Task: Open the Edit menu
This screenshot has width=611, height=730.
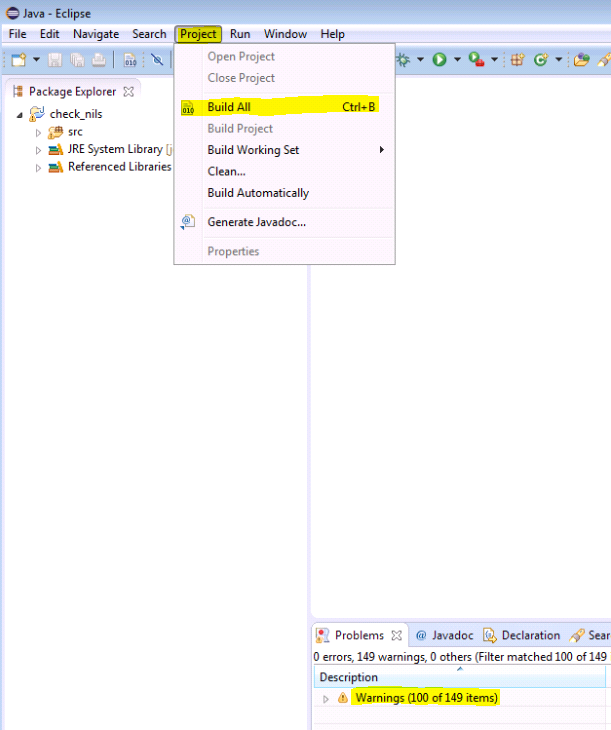Action: (x=49, y=34)
